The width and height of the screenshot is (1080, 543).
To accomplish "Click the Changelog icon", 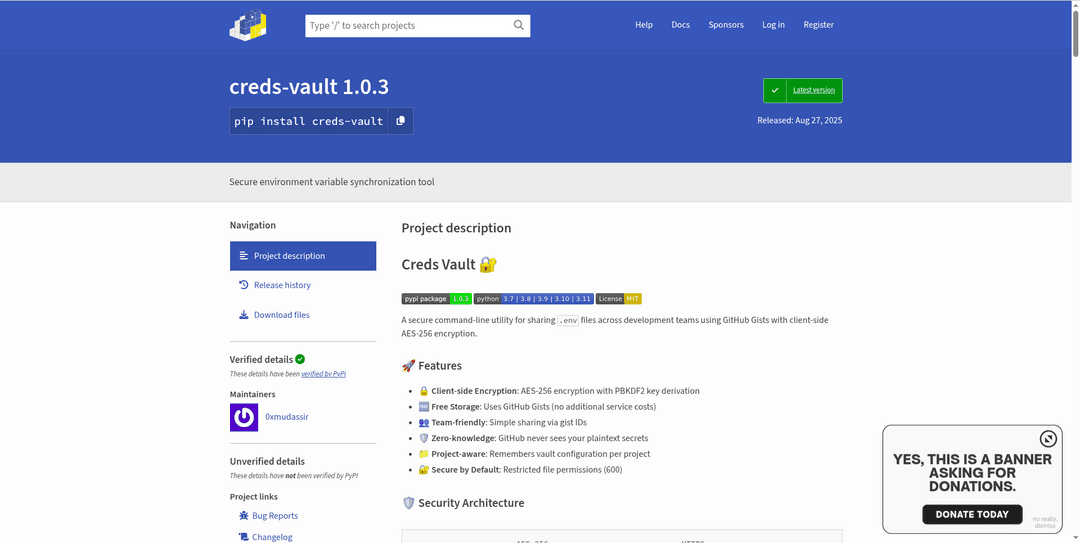I will point(243,537).
